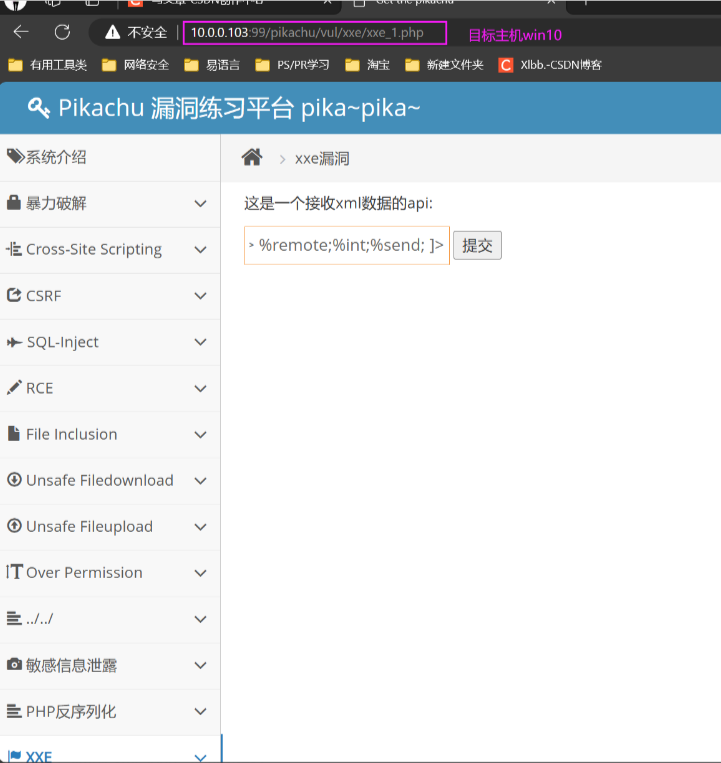Click the home icon in the breadcrumb
721x763 pixels.
coord(252,158)
